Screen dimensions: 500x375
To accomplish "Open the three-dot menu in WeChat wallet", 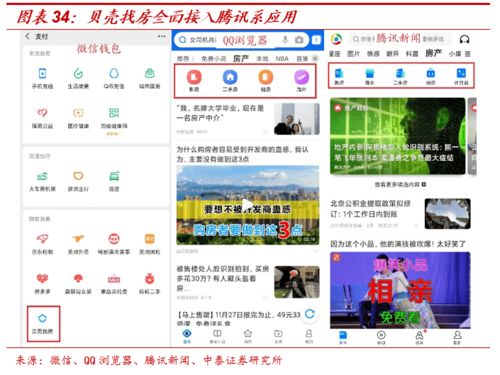I will (x=162, y=36).
